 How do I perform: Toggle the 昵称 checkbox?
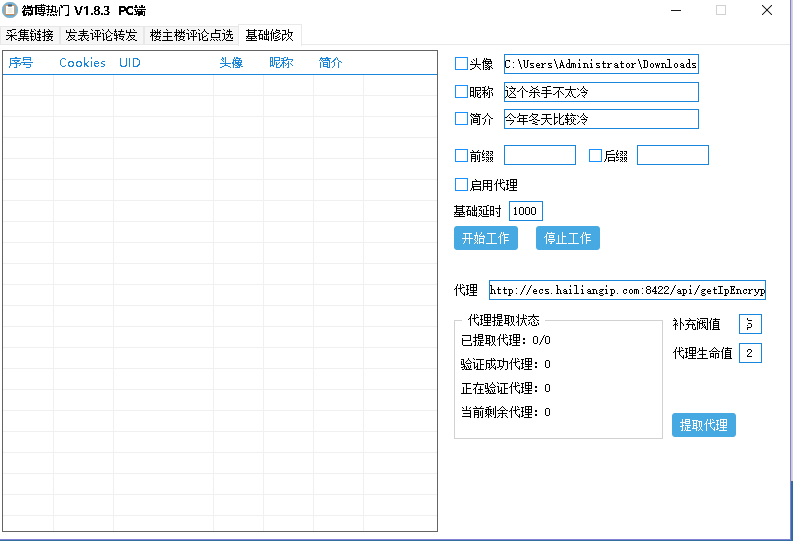point(461,92)
